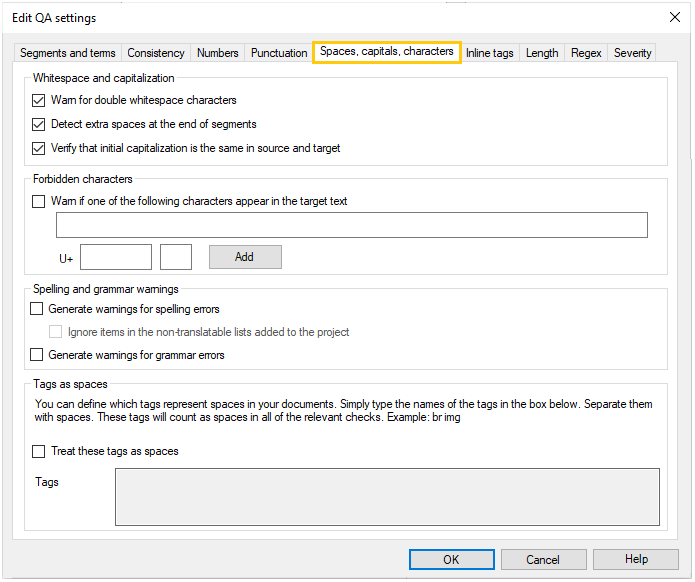Disable Verify initial capitalization check
This screenshot has width=695, height=582.
39,148
